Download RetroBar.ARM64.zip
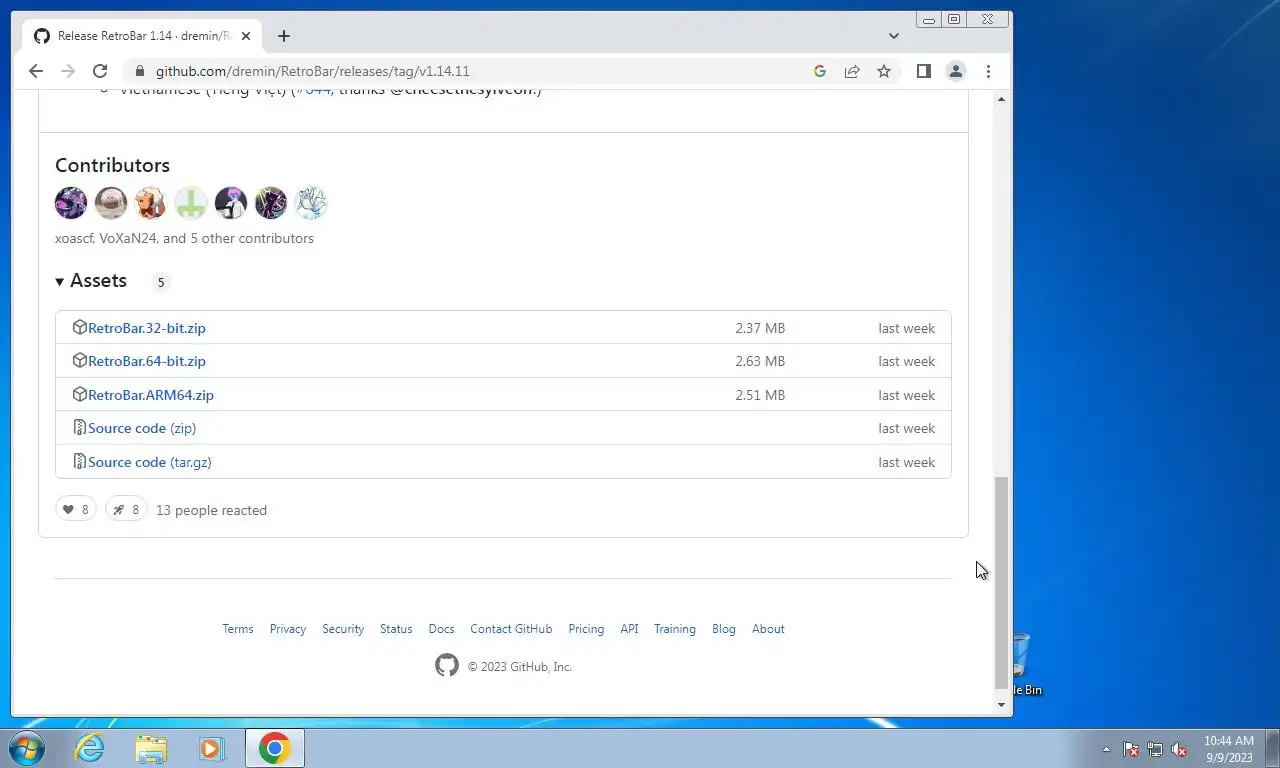 coord(151,395)
